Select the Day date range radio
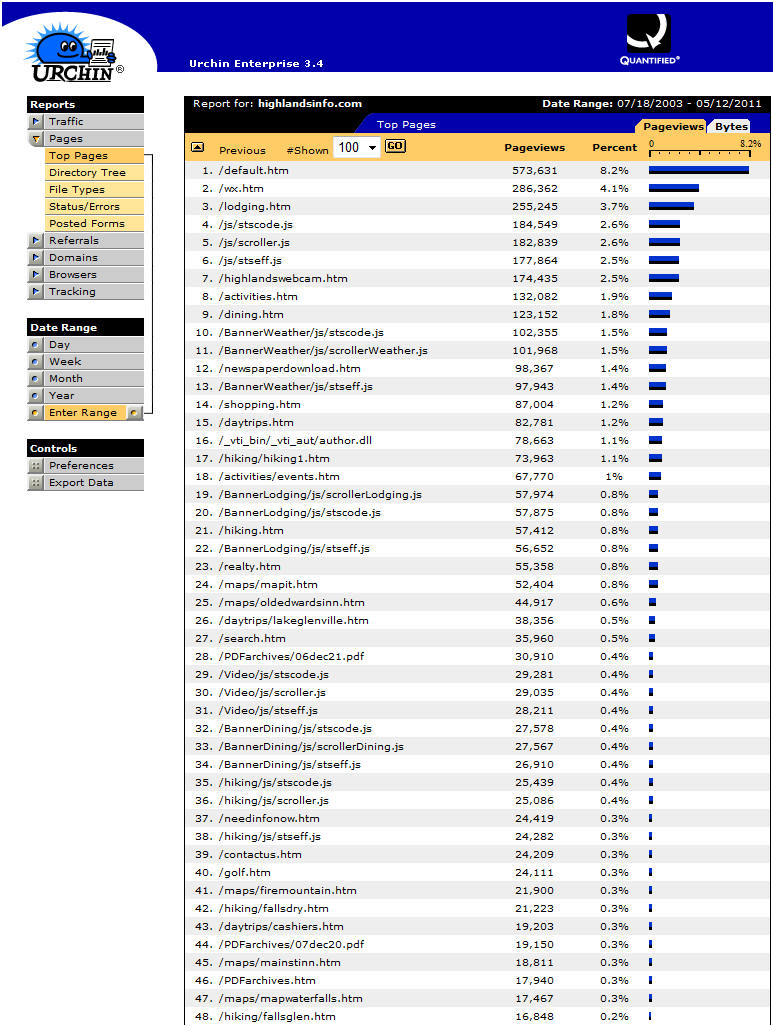773x1026 pixels. 36,345
